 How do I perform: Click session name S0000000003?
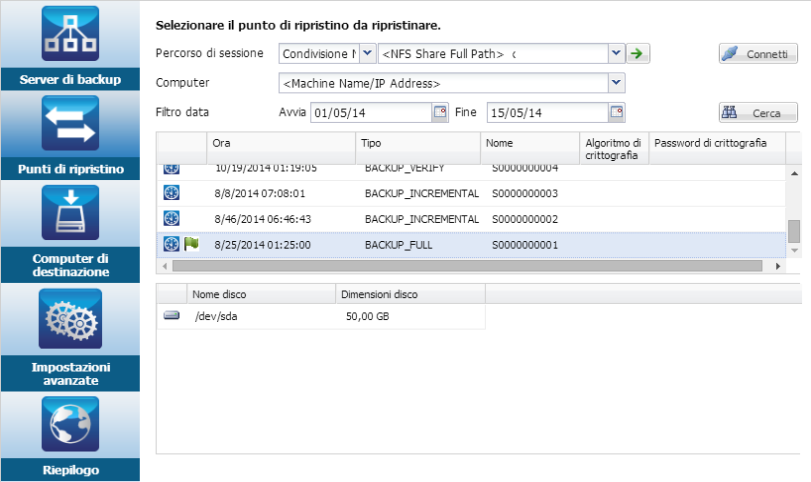[x=525, y=193]
